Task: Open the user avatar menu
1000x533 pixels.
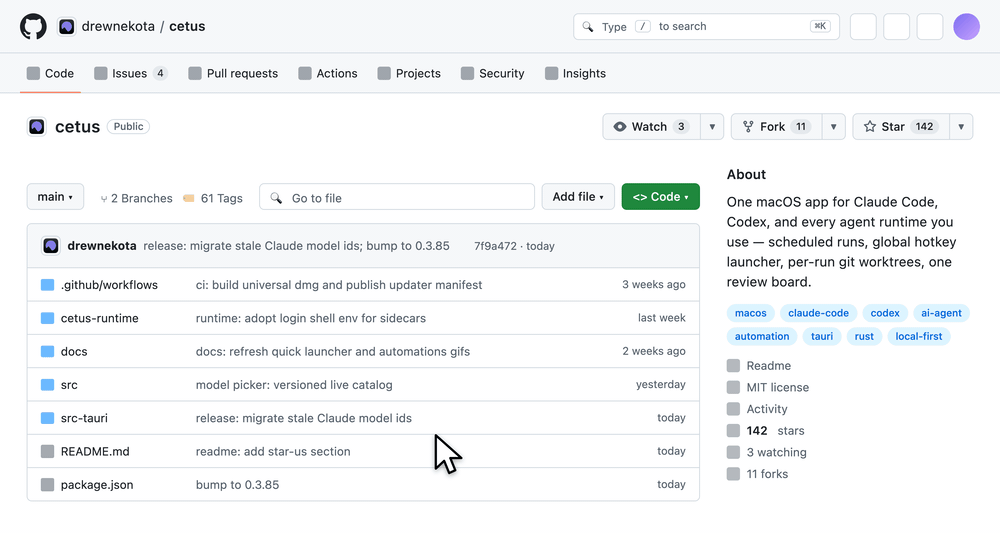Action: pos(966,27)
